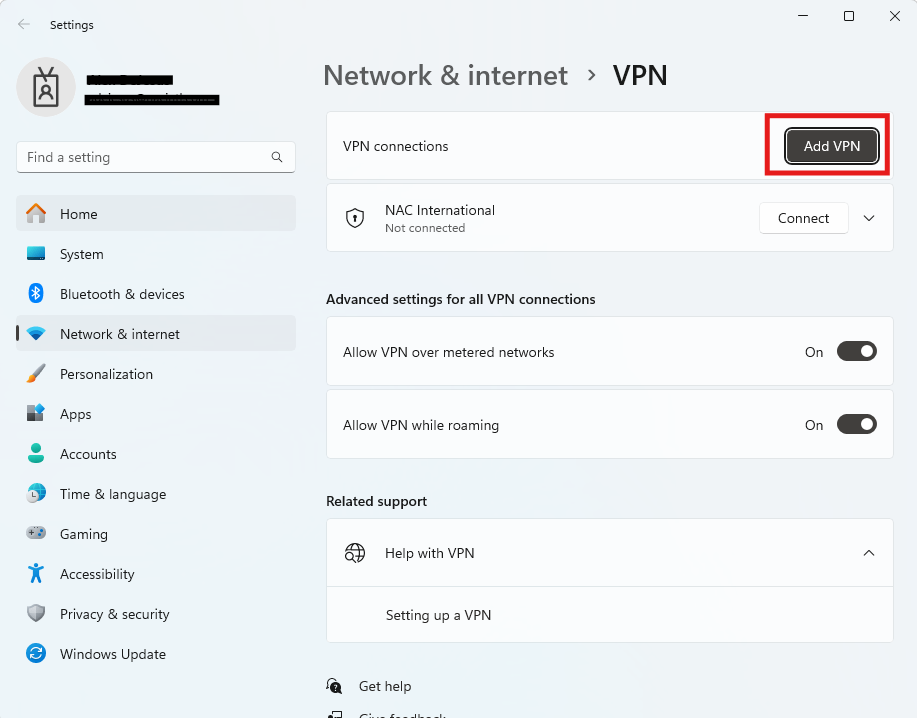The width and height of the screenshot is (917, 718).
Task: Open Personalization using its brush icon
Action: point(37,373)
